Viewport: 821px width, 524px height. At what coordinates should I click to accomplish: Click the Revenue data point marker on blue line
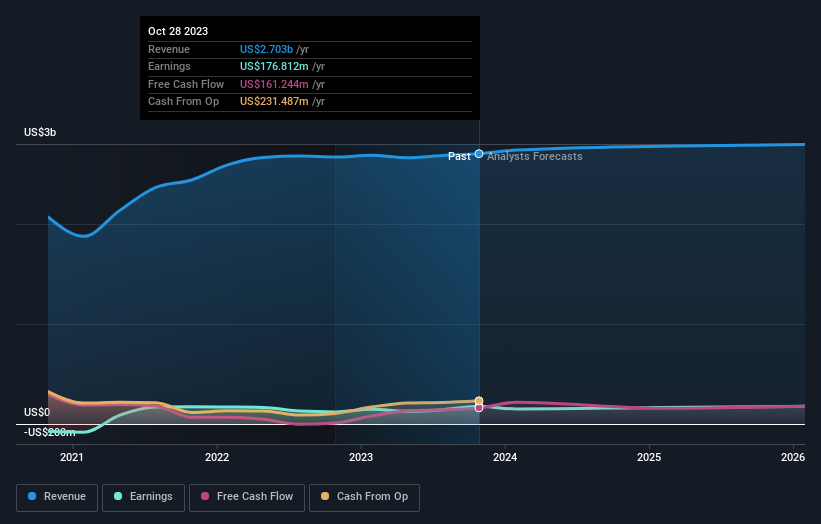click(x=479, y=154)
